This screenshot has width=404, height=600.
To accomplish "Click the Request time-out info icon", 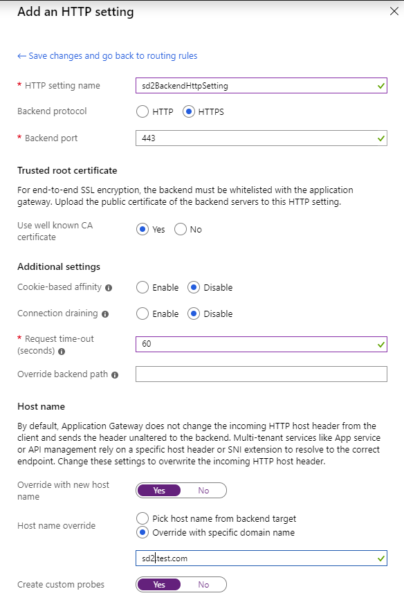I will (61, 351).
